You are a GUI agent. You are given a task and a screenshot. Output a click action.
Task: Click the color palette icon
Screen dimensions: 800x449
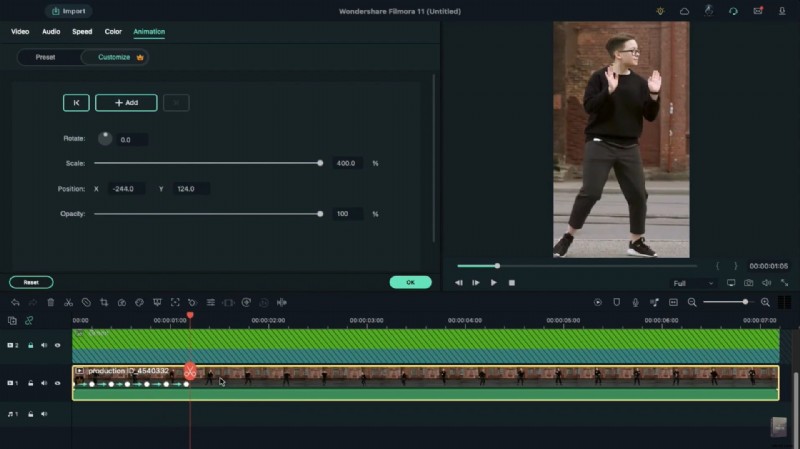[139, 303]
